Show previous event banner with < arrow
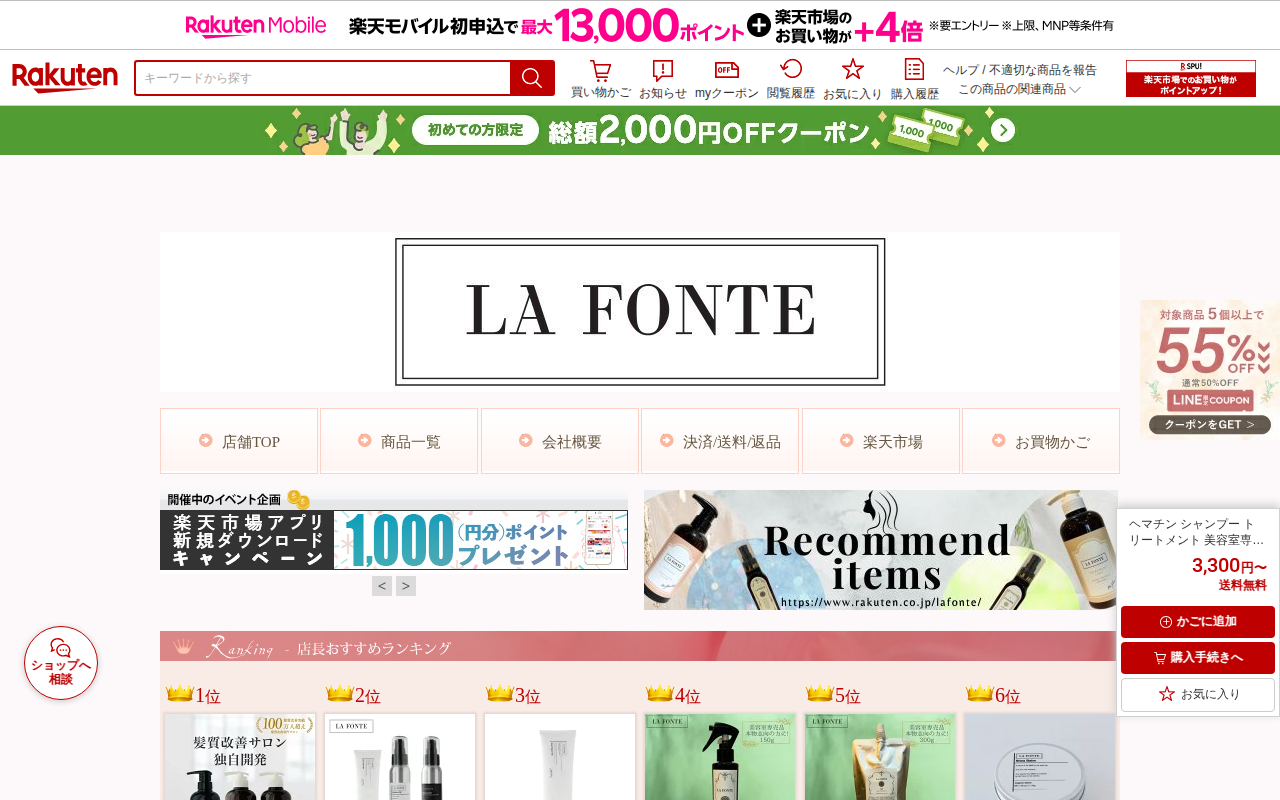 point(382,586)
